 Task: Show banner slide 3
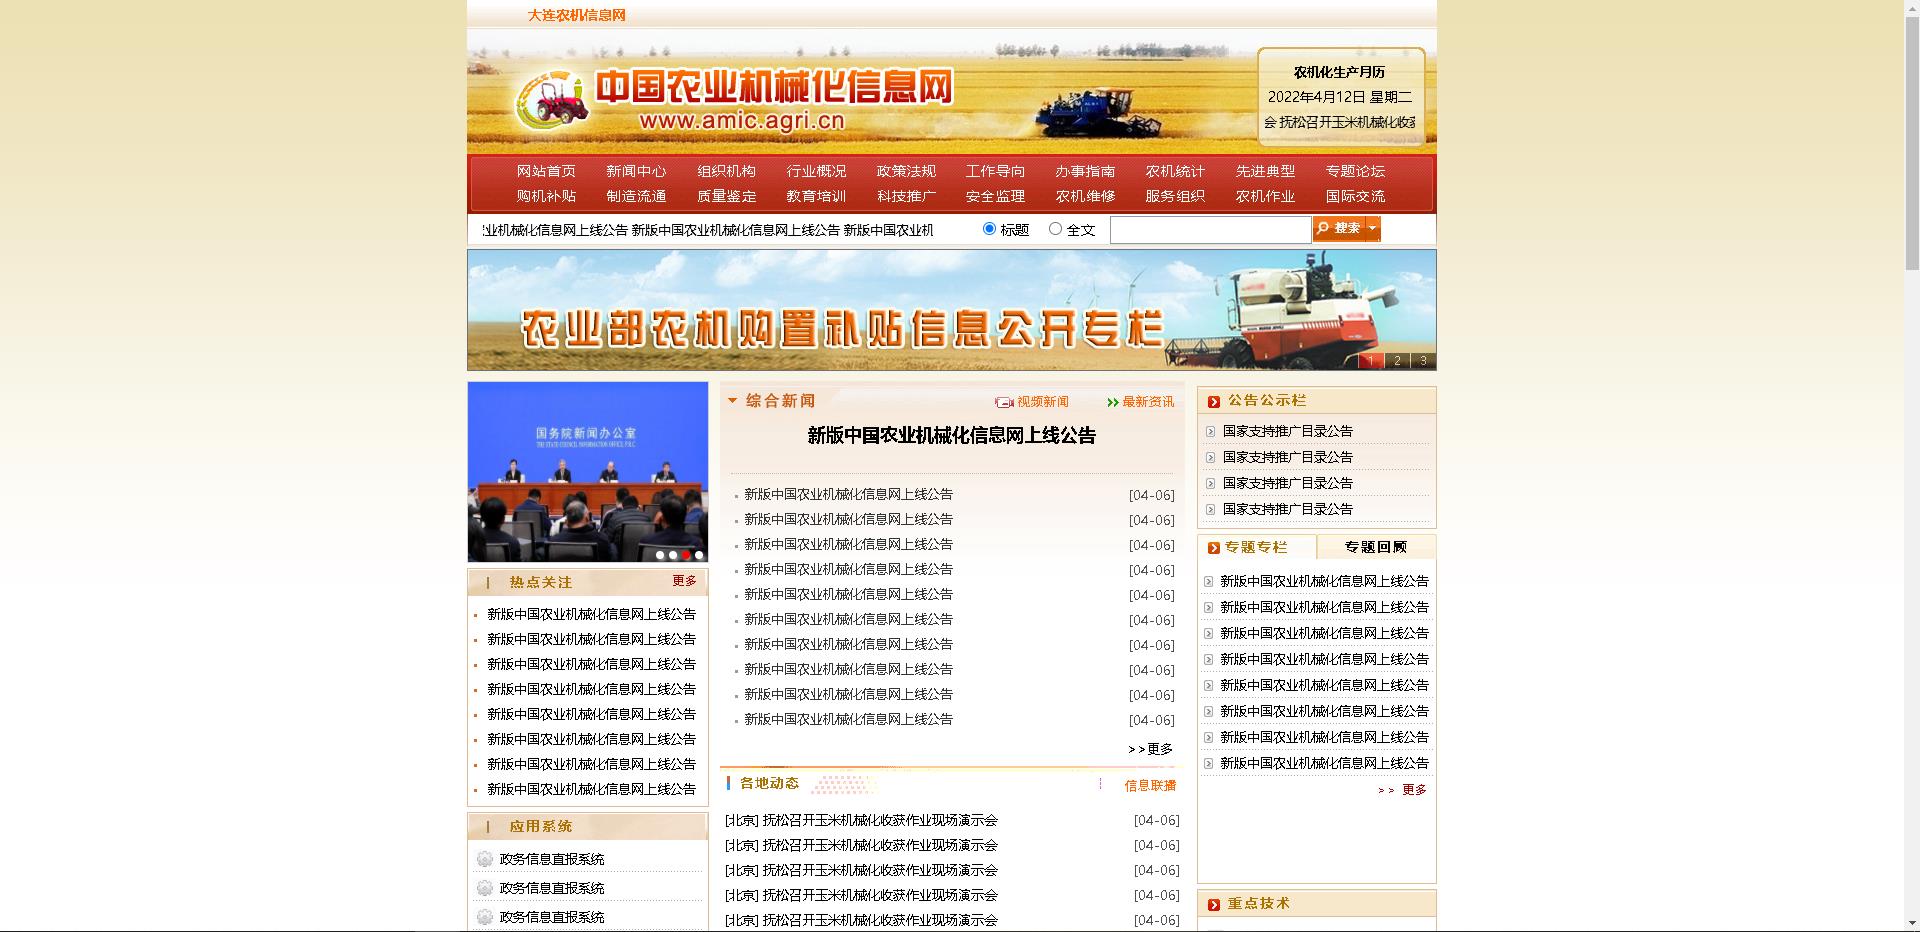click(1423, 361)
